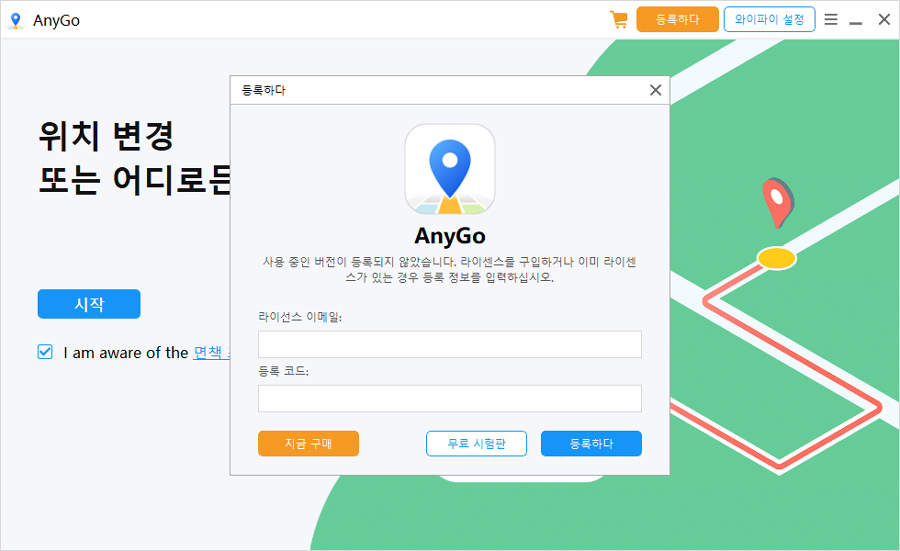Click the AnyGo logo in title bar

tap(15, 20)
